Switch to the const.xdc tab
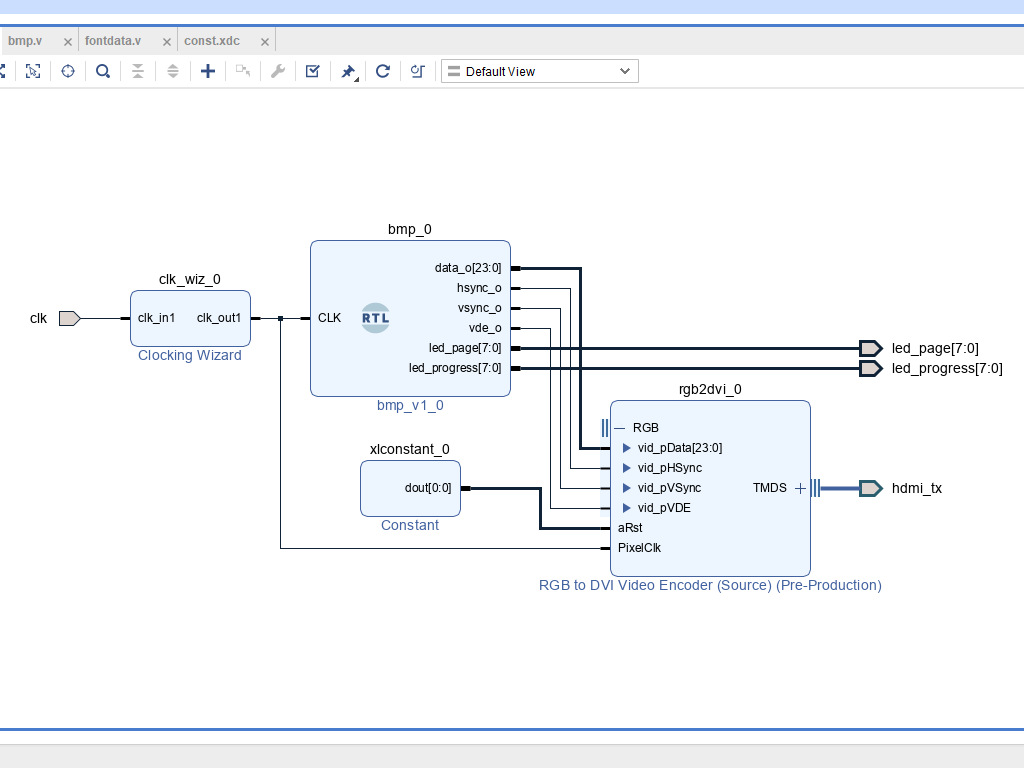 click(x=212, y=41)
